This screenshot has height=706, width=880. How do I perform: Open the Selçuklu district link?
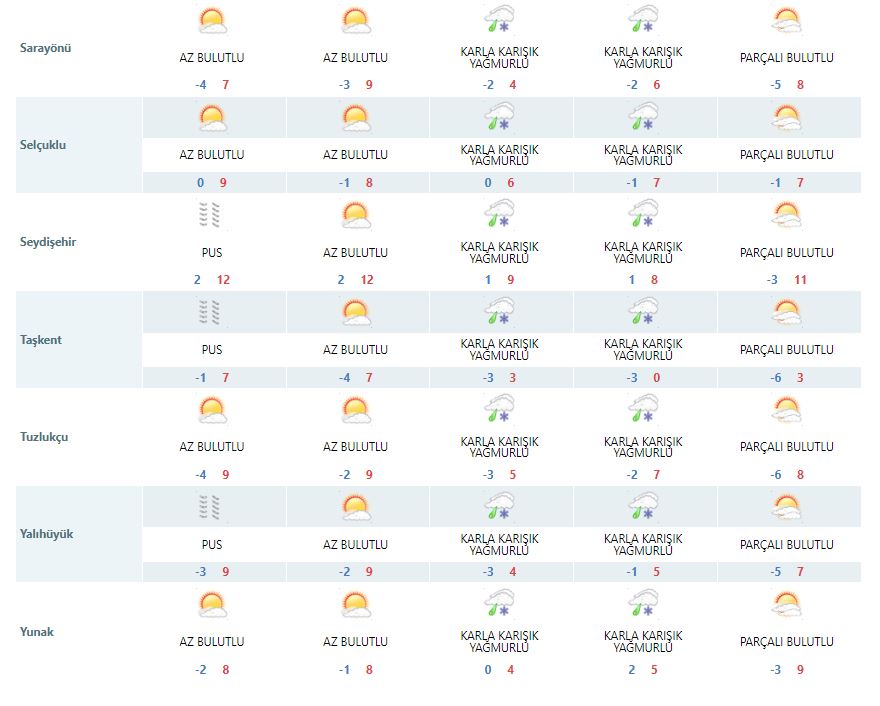click(44, 145)
